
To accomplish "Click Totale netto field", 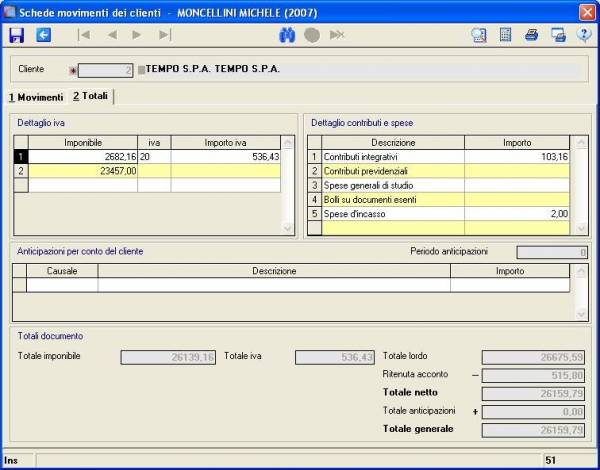I will [x=533, y=393].
